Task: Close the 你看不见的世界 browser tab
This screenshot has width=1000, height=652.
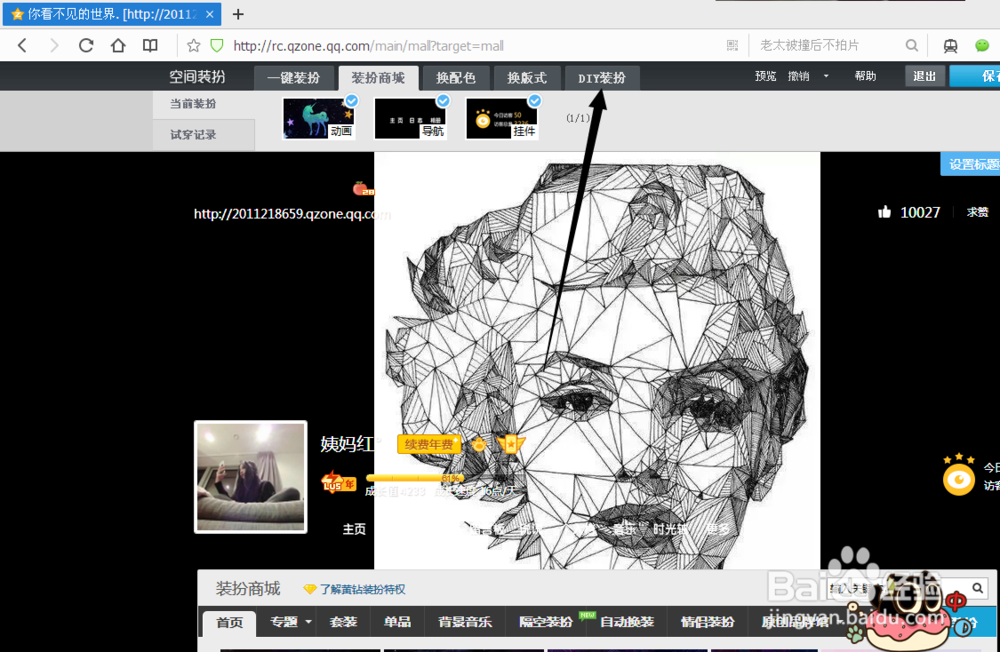Action: point(209,14)
